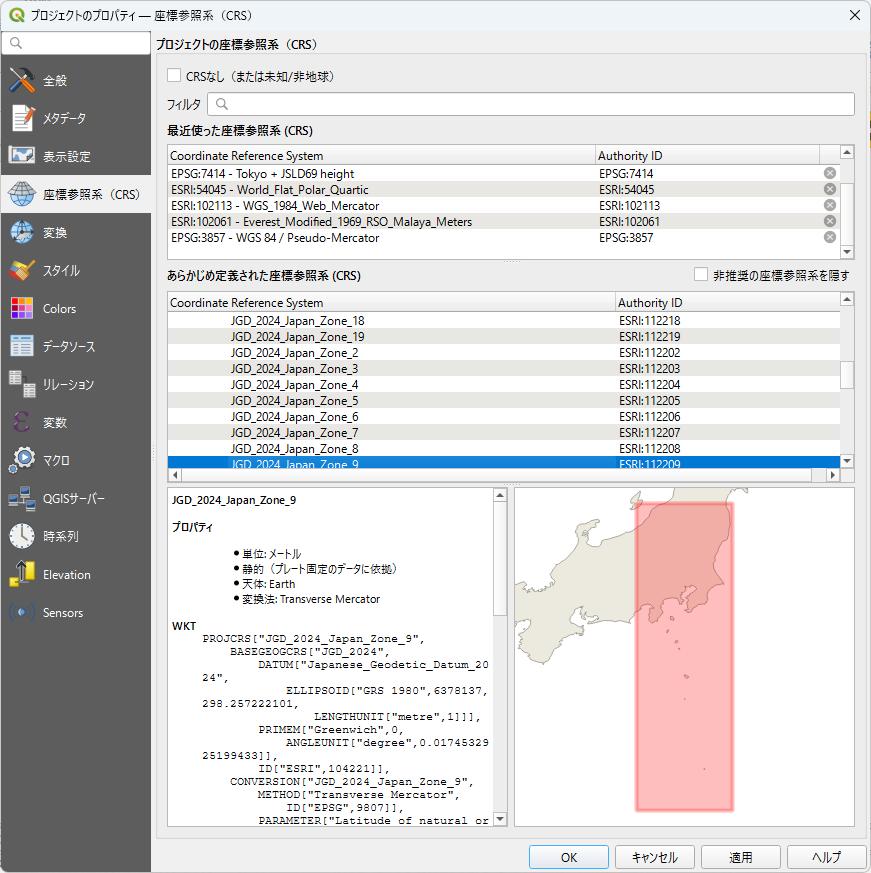The image size is (871, 873).
Task: Open the Sensors icon
Action: click(22, 612)
